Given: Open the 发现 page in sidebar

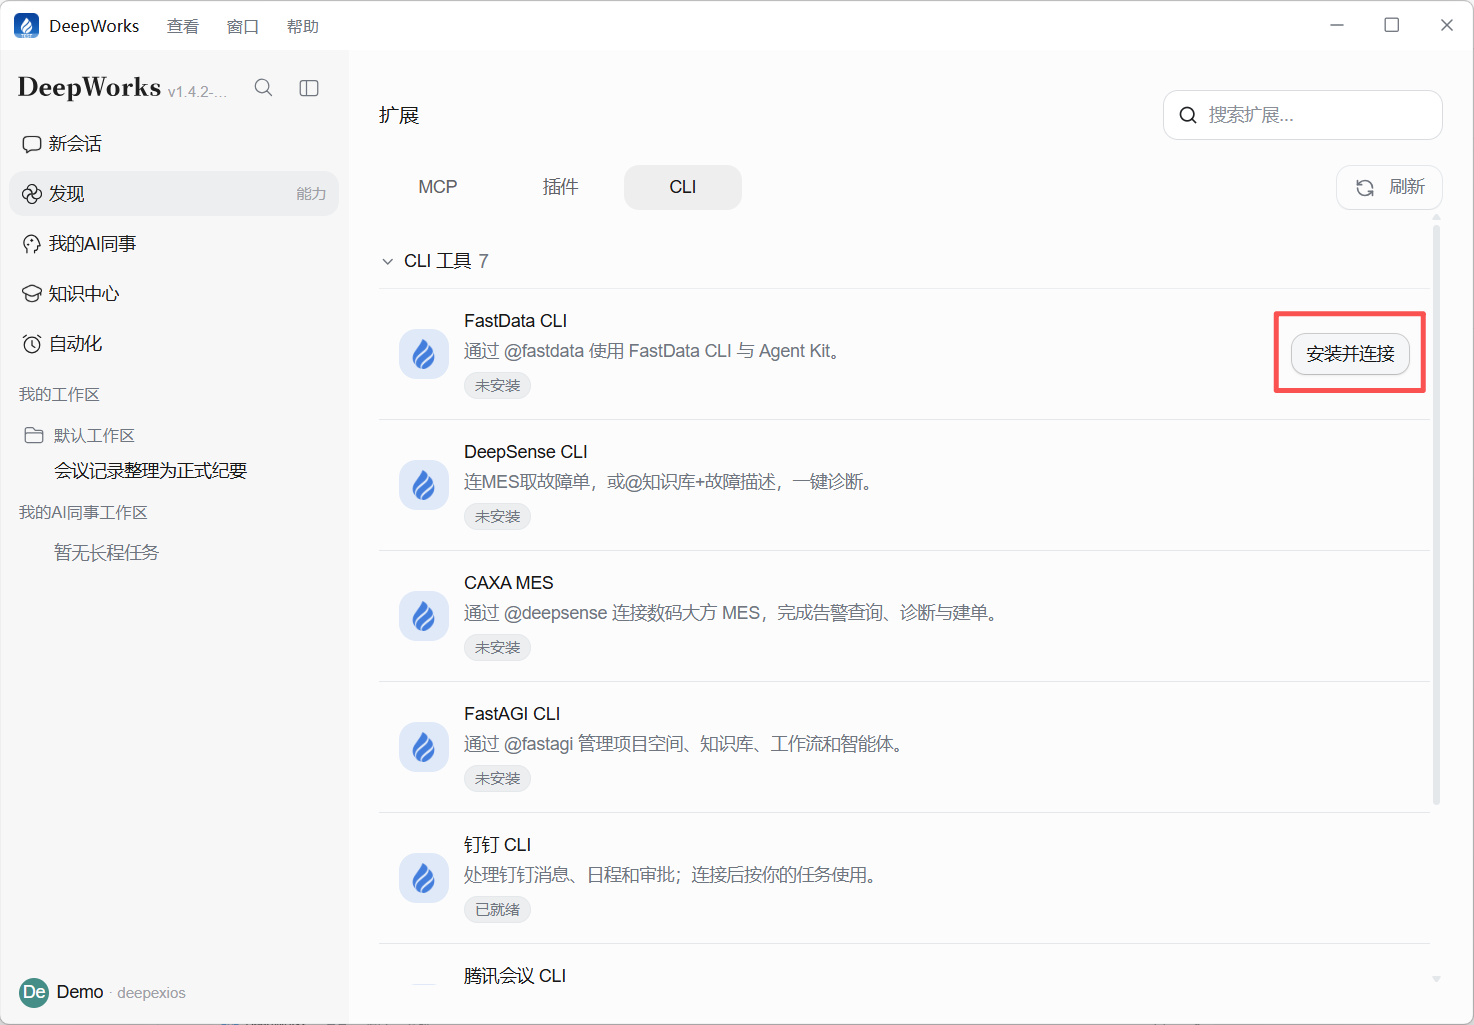Looking at the screenshot, I should click(x=174, y=194).
